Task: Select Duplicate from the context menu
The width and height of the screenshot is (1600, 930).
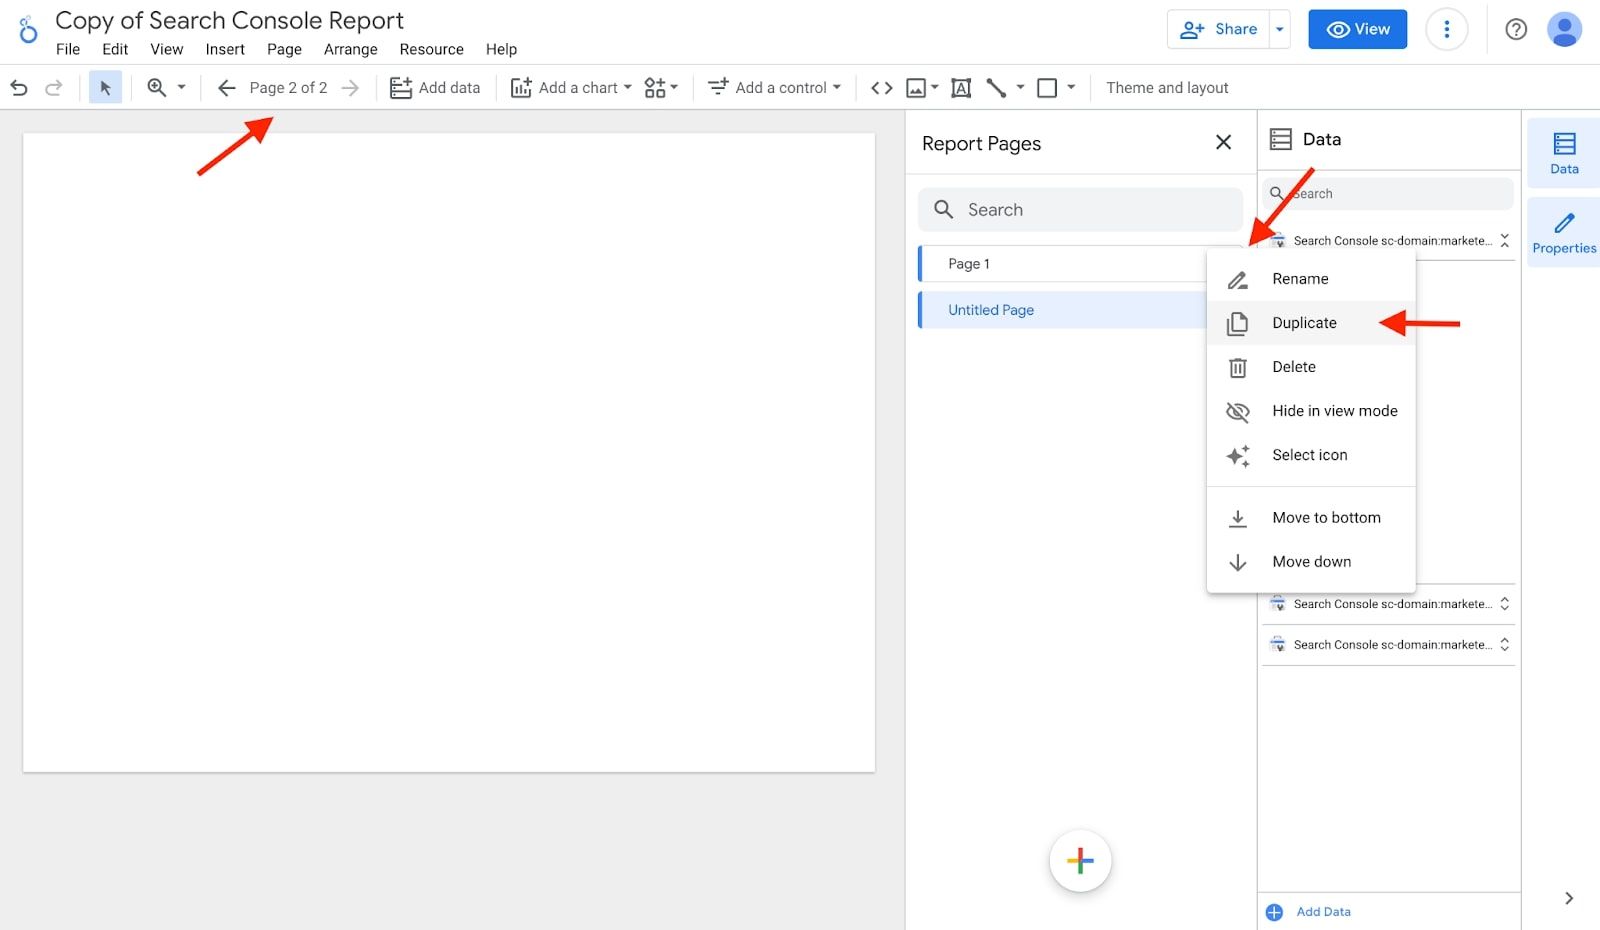Action: click(1304, 323)
